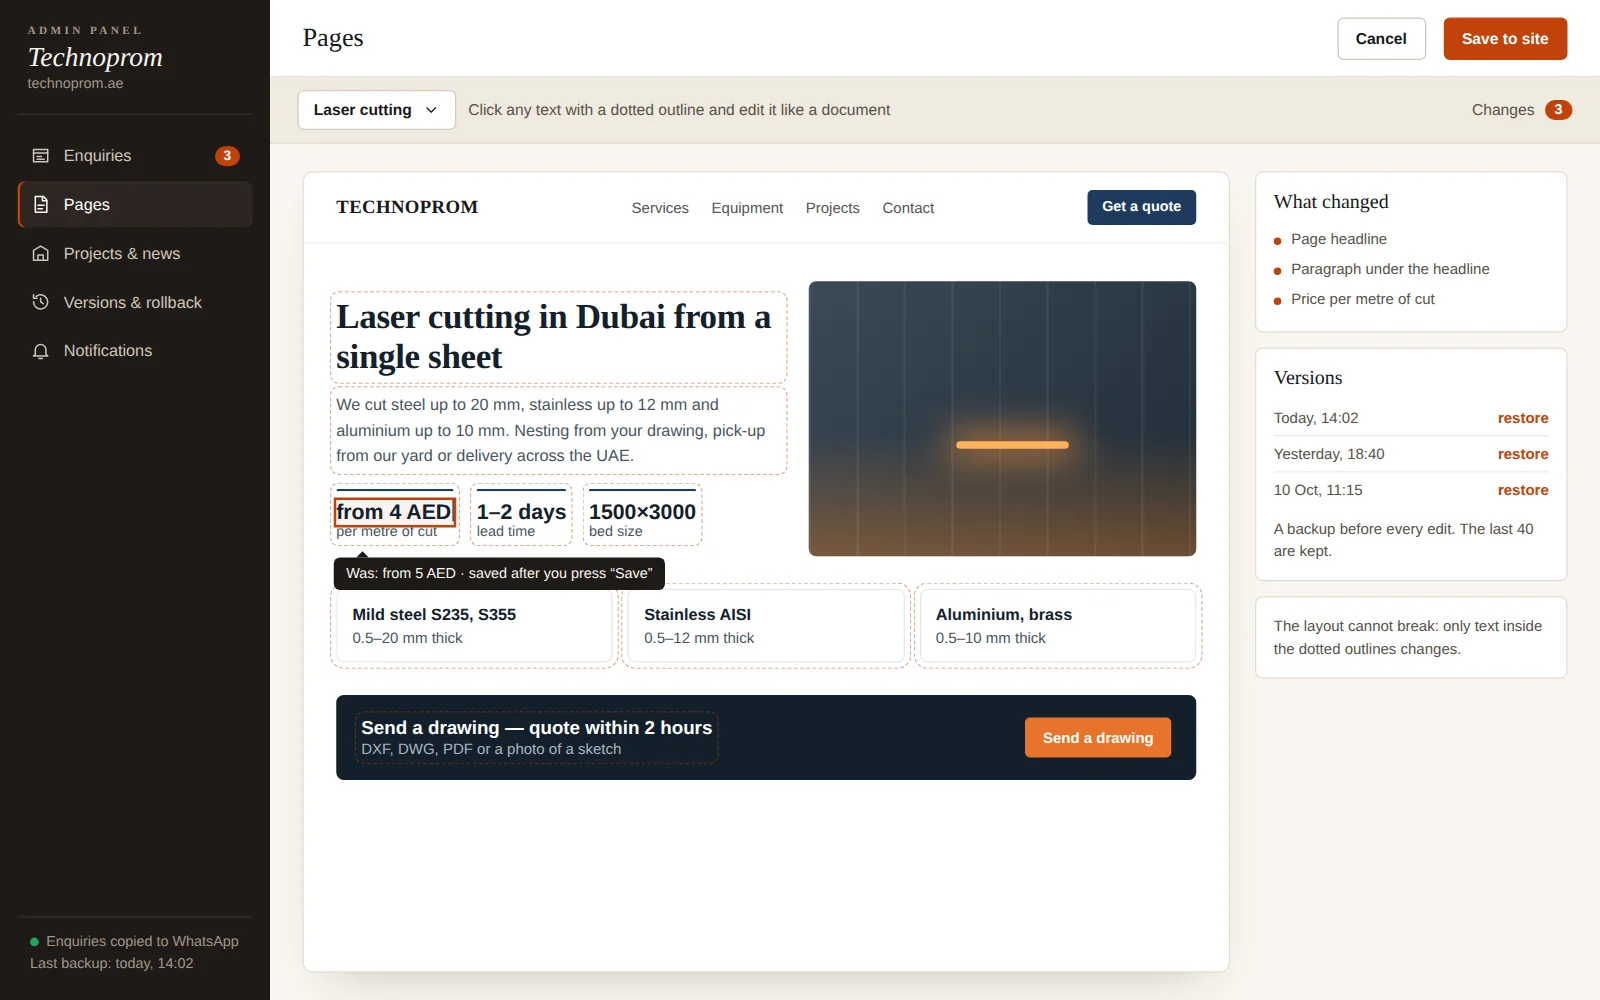Open Versions & rollback section
Image resolution: width=1600 pixels, height=1000 pixels.
(x=135, y=302)
